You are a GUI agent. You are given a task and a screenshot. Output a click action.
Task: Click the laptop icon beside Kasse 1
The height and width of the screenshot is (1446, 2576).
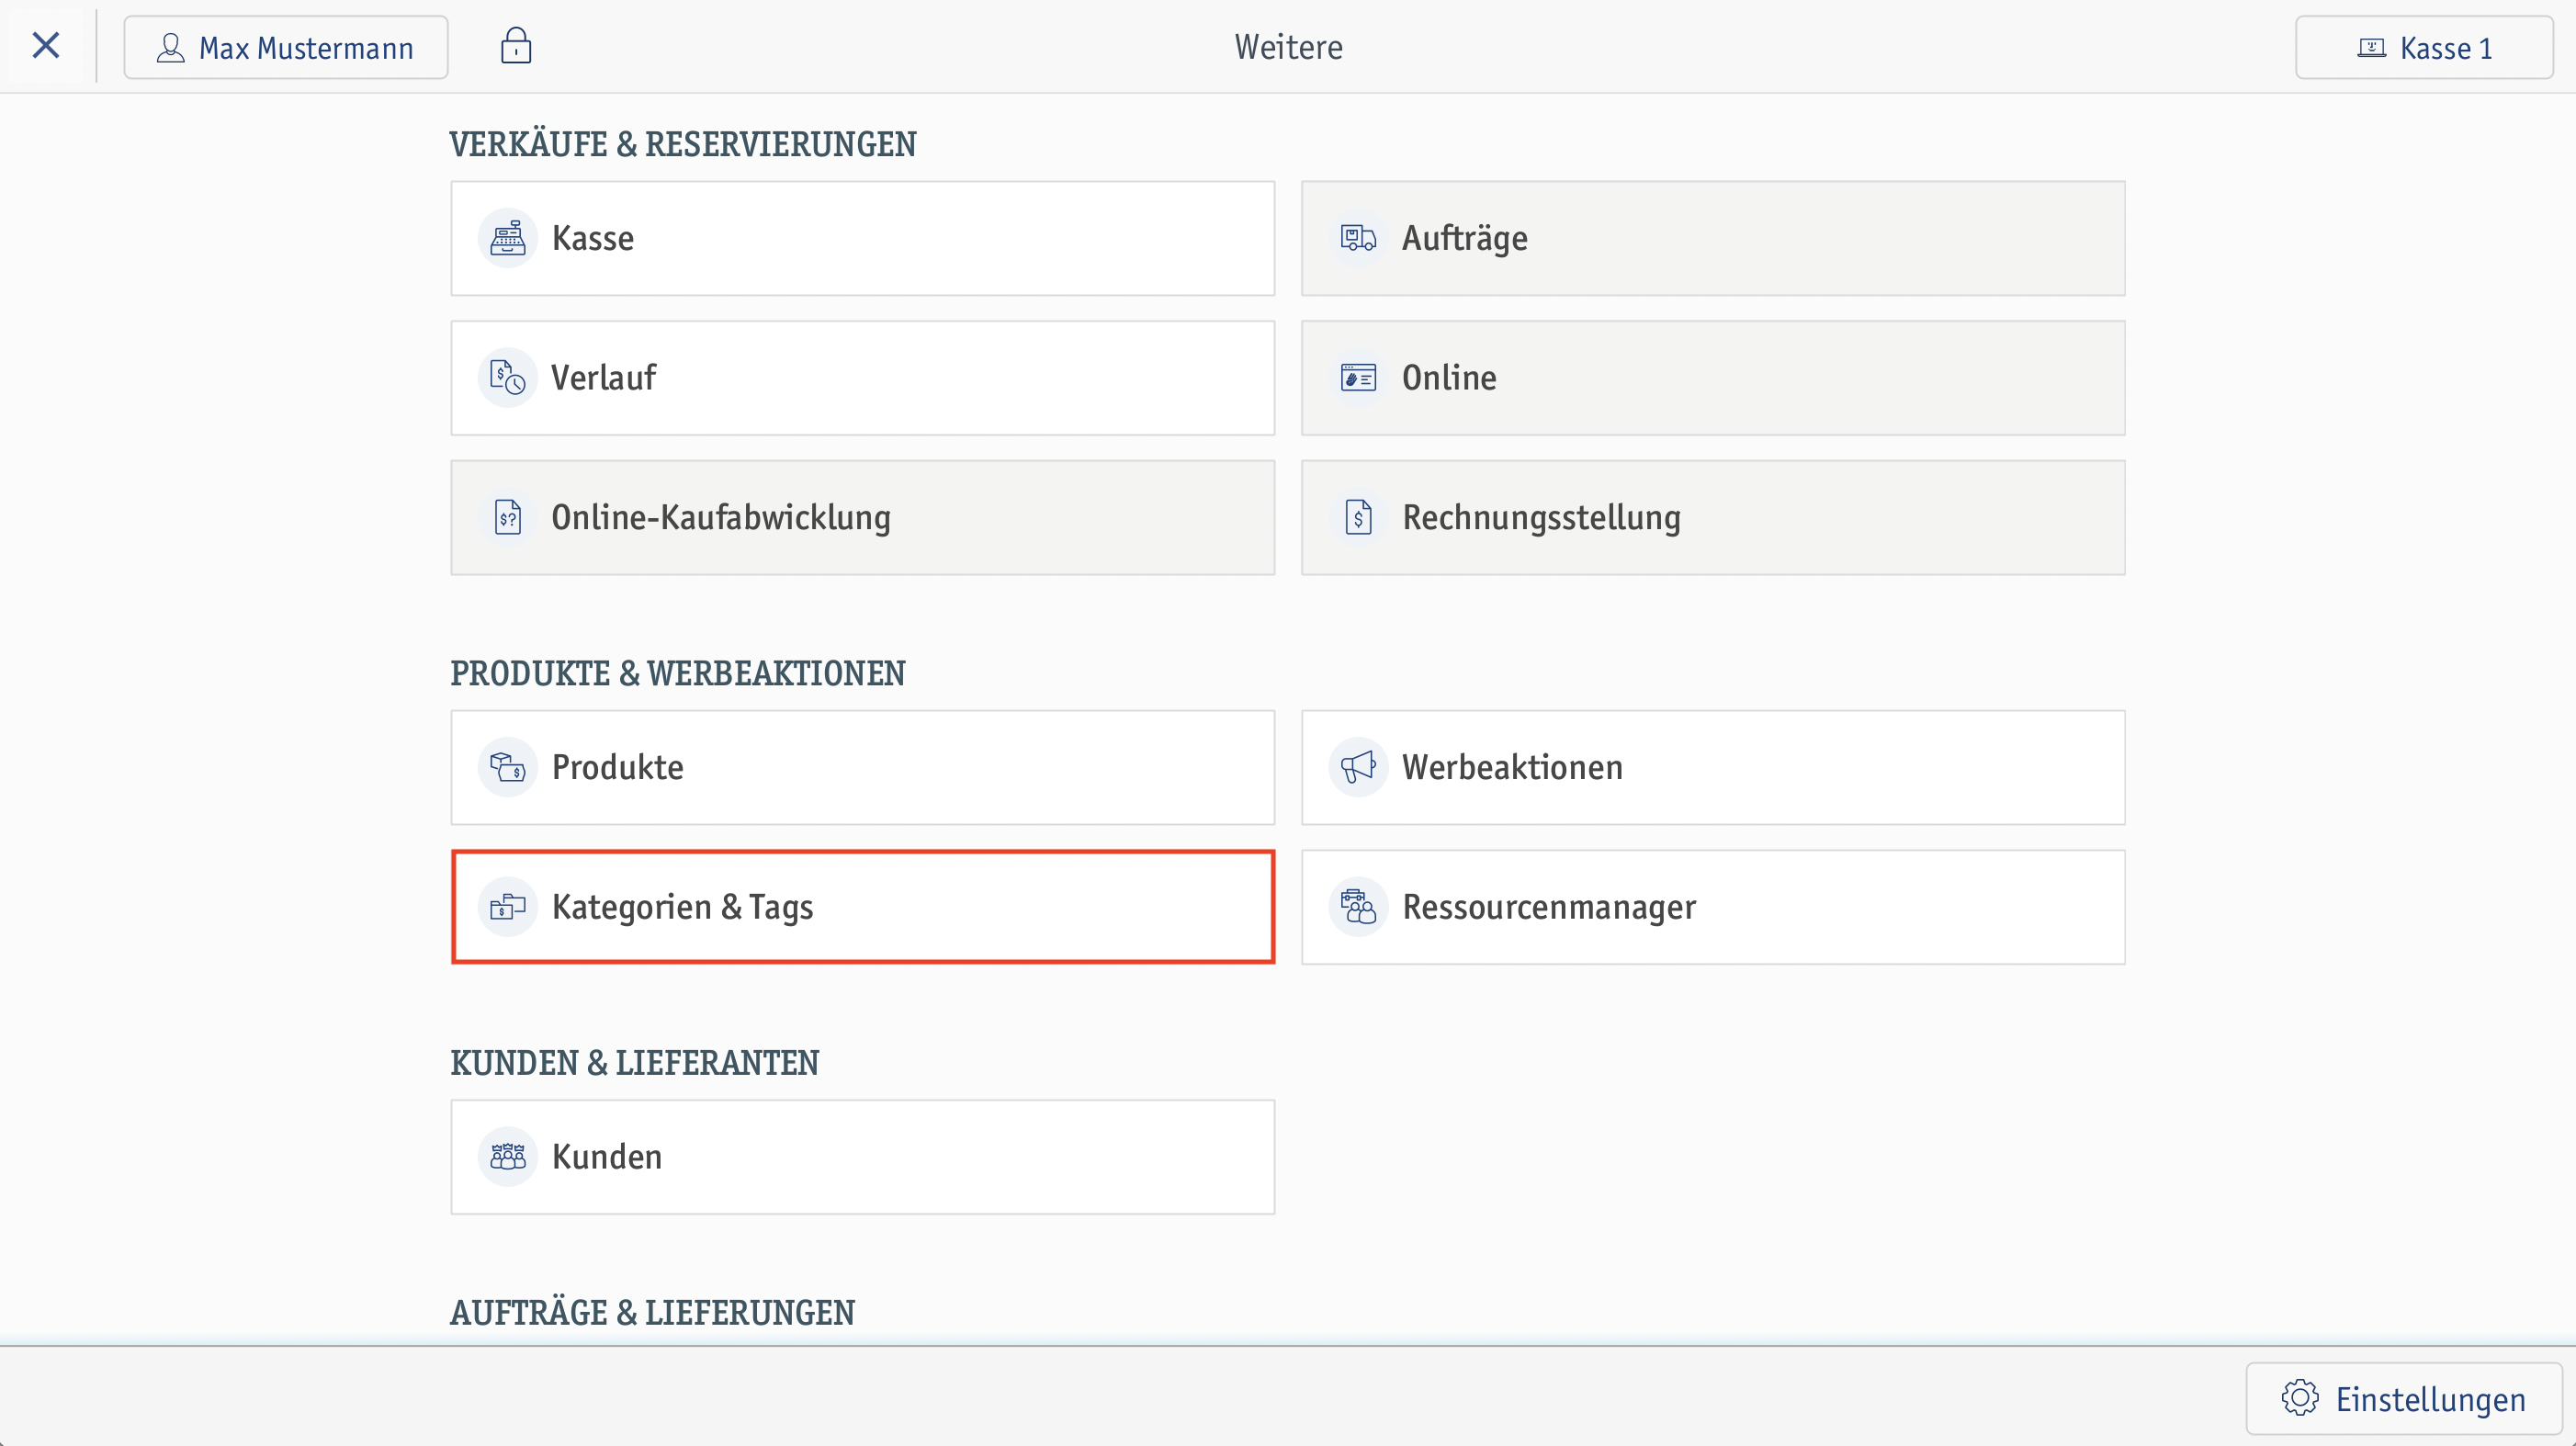click(x=2372, y=47)
